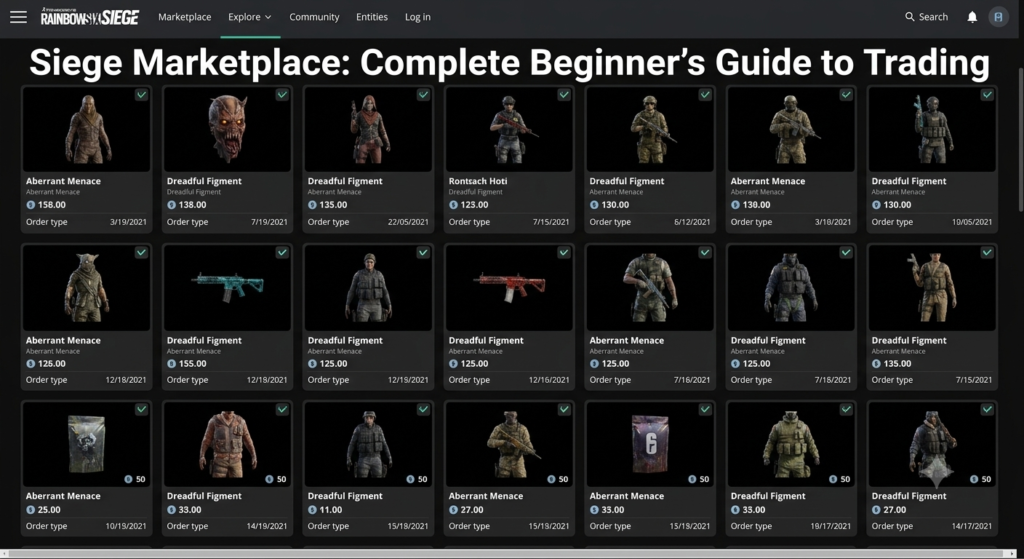Click Order type on the 158.00 card

(46, 222)
